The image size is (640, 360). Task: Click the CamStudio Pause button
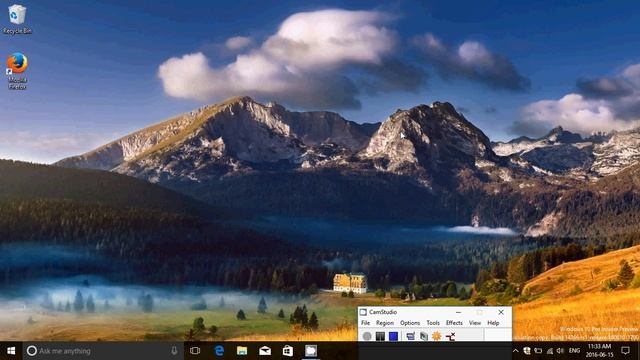pyautogui.click(x=380, y=336)
